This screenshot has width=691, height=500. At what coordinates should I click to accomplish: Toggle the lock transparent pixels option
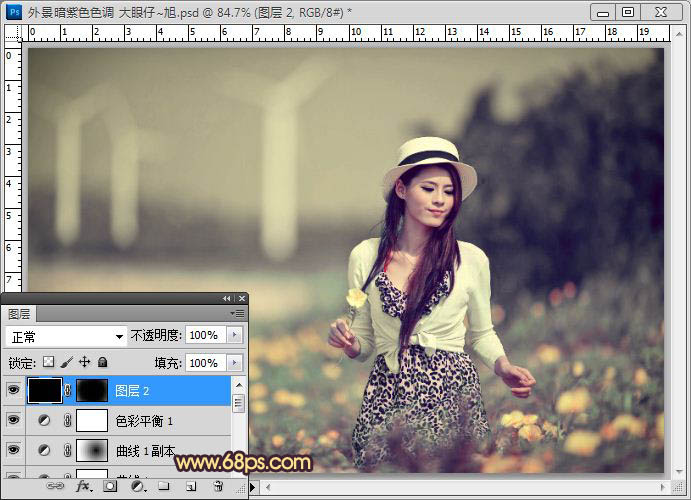[x=47, y=362]
